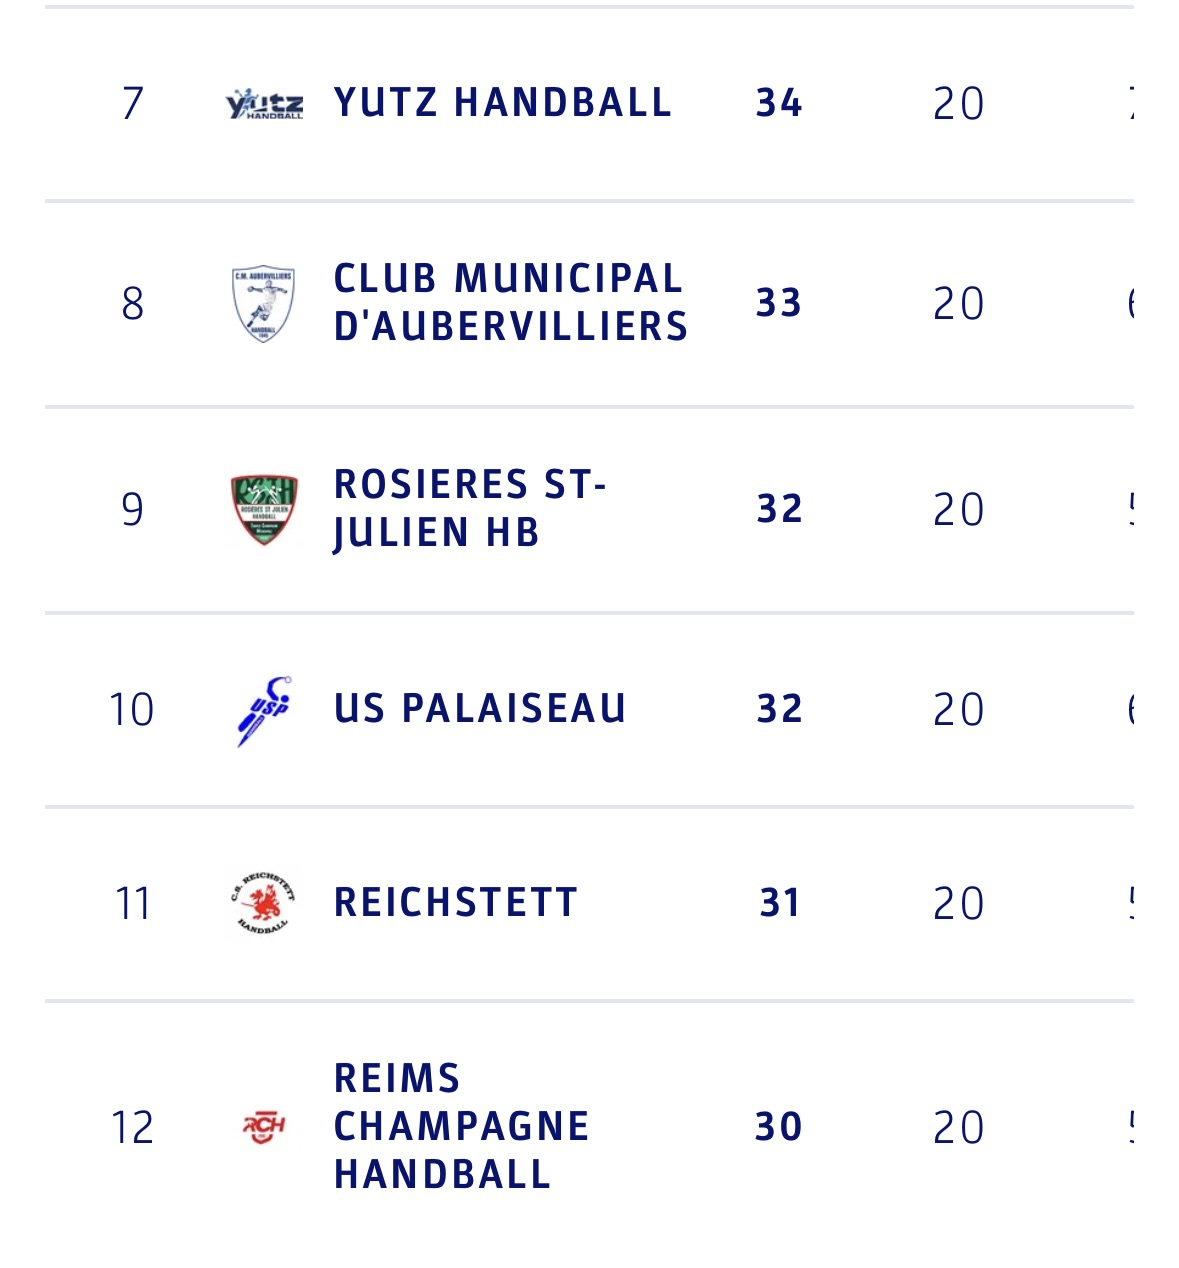Click the Reichstett team name
The image size is (1179, 1268).
tap(456, 903)
